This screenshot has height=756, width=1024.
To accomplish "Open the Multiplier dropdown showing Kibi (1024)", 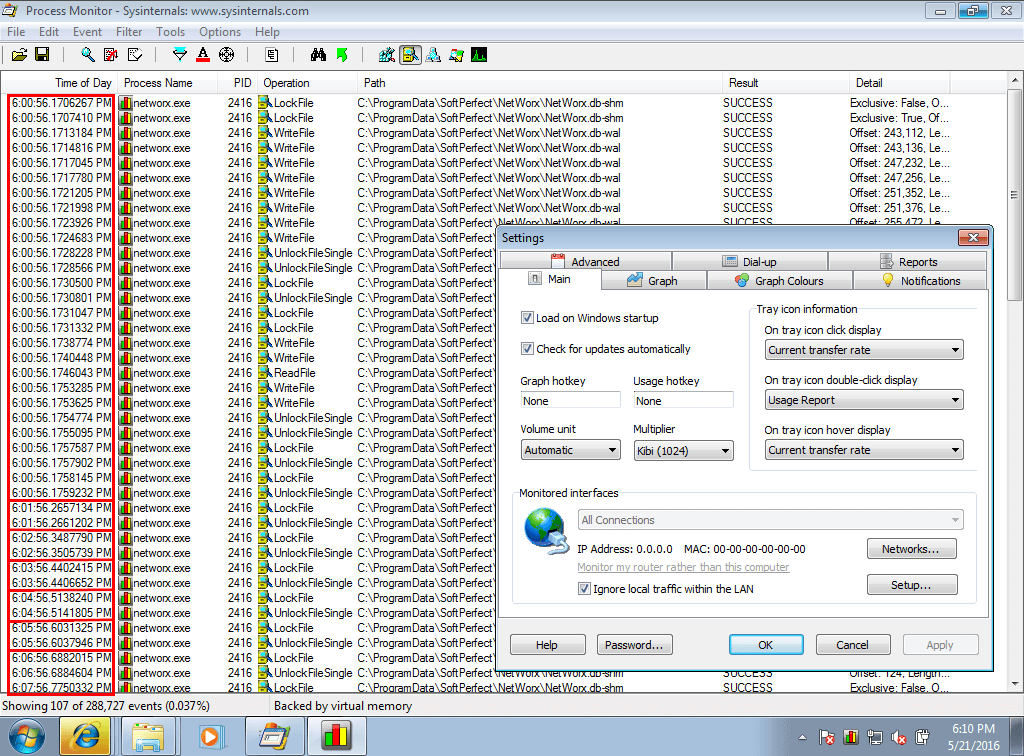I will click(683, 450).
